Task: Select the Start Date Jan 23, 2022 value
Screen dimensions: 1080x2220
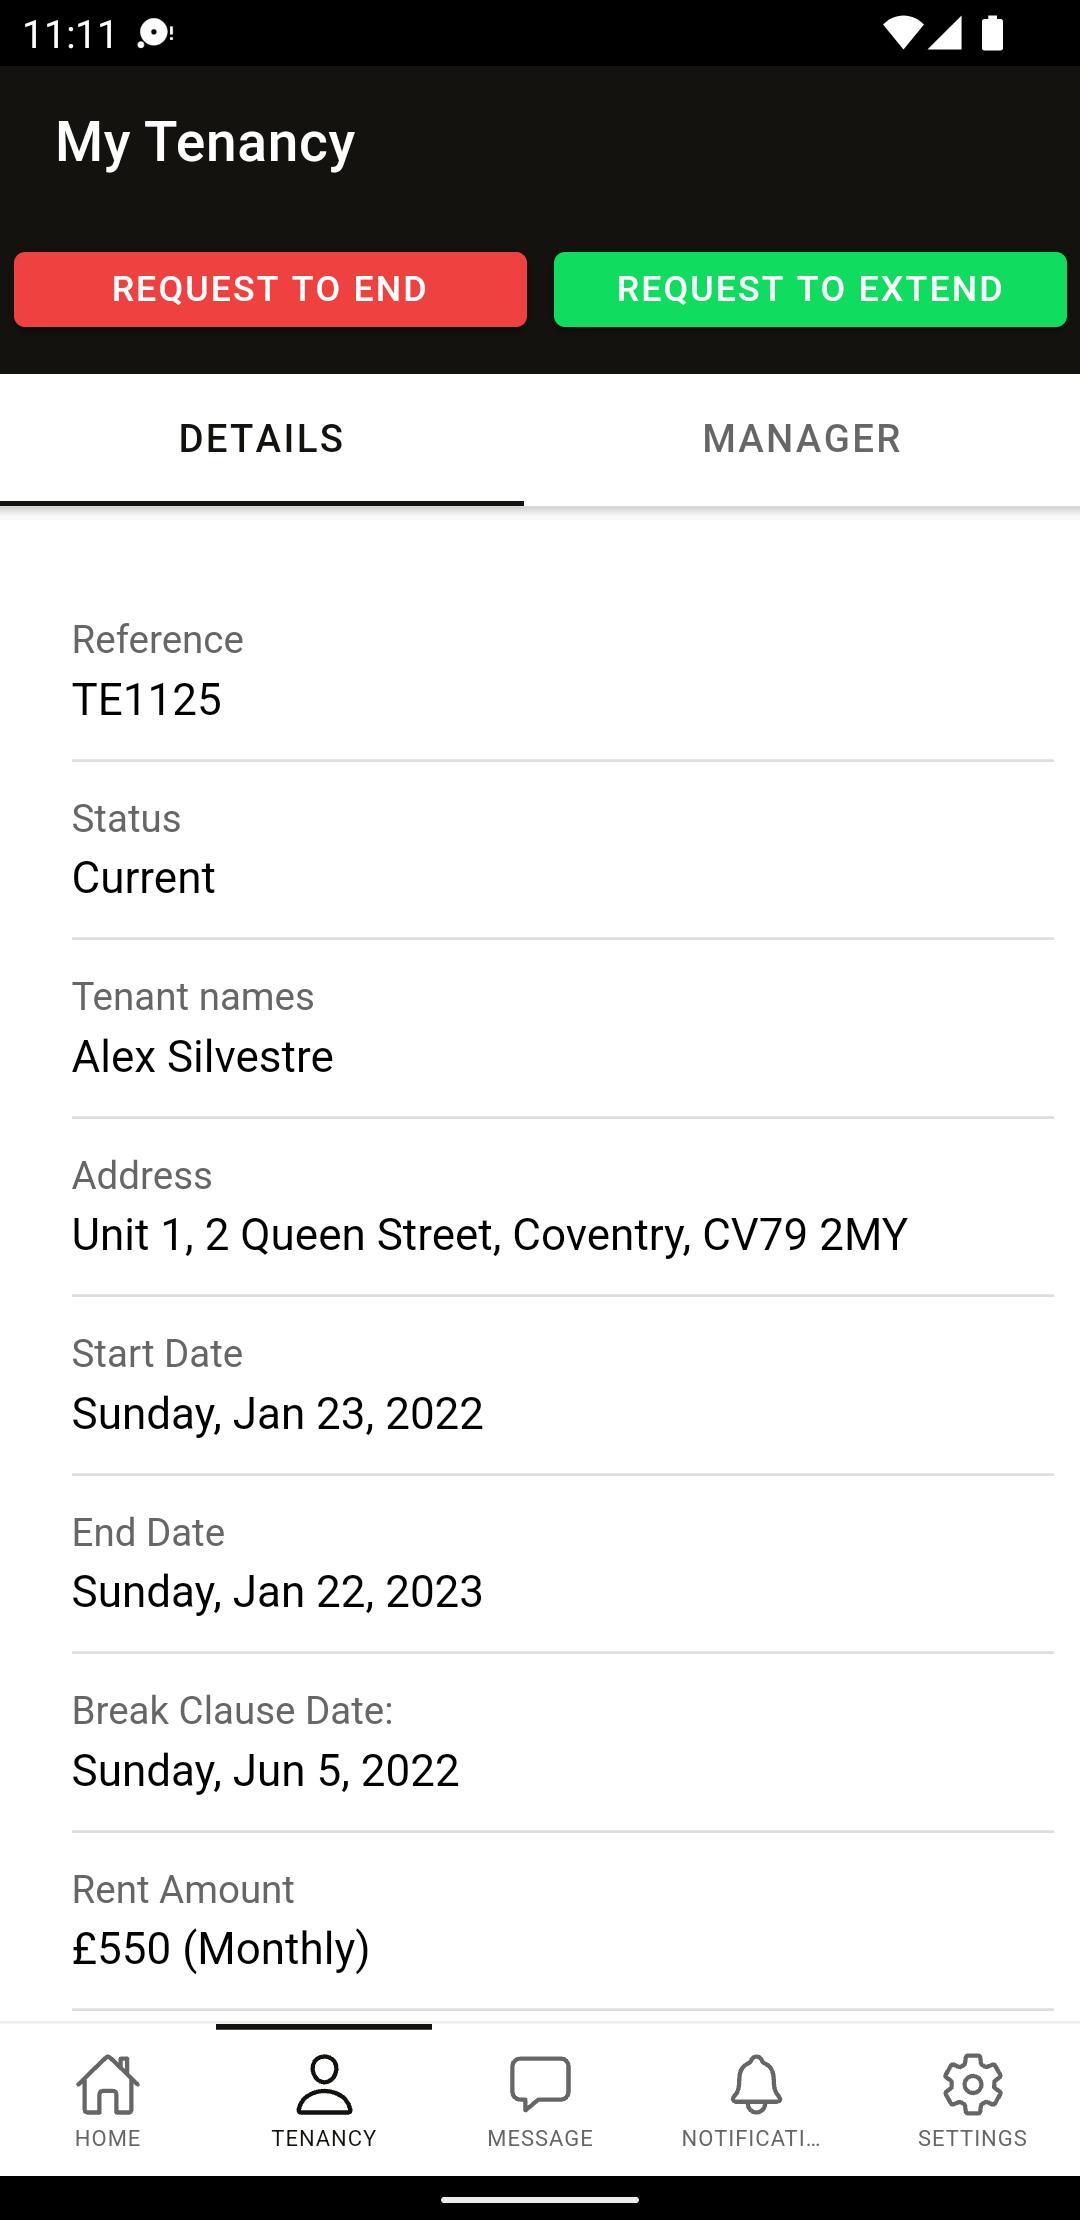Action: 277,1414
